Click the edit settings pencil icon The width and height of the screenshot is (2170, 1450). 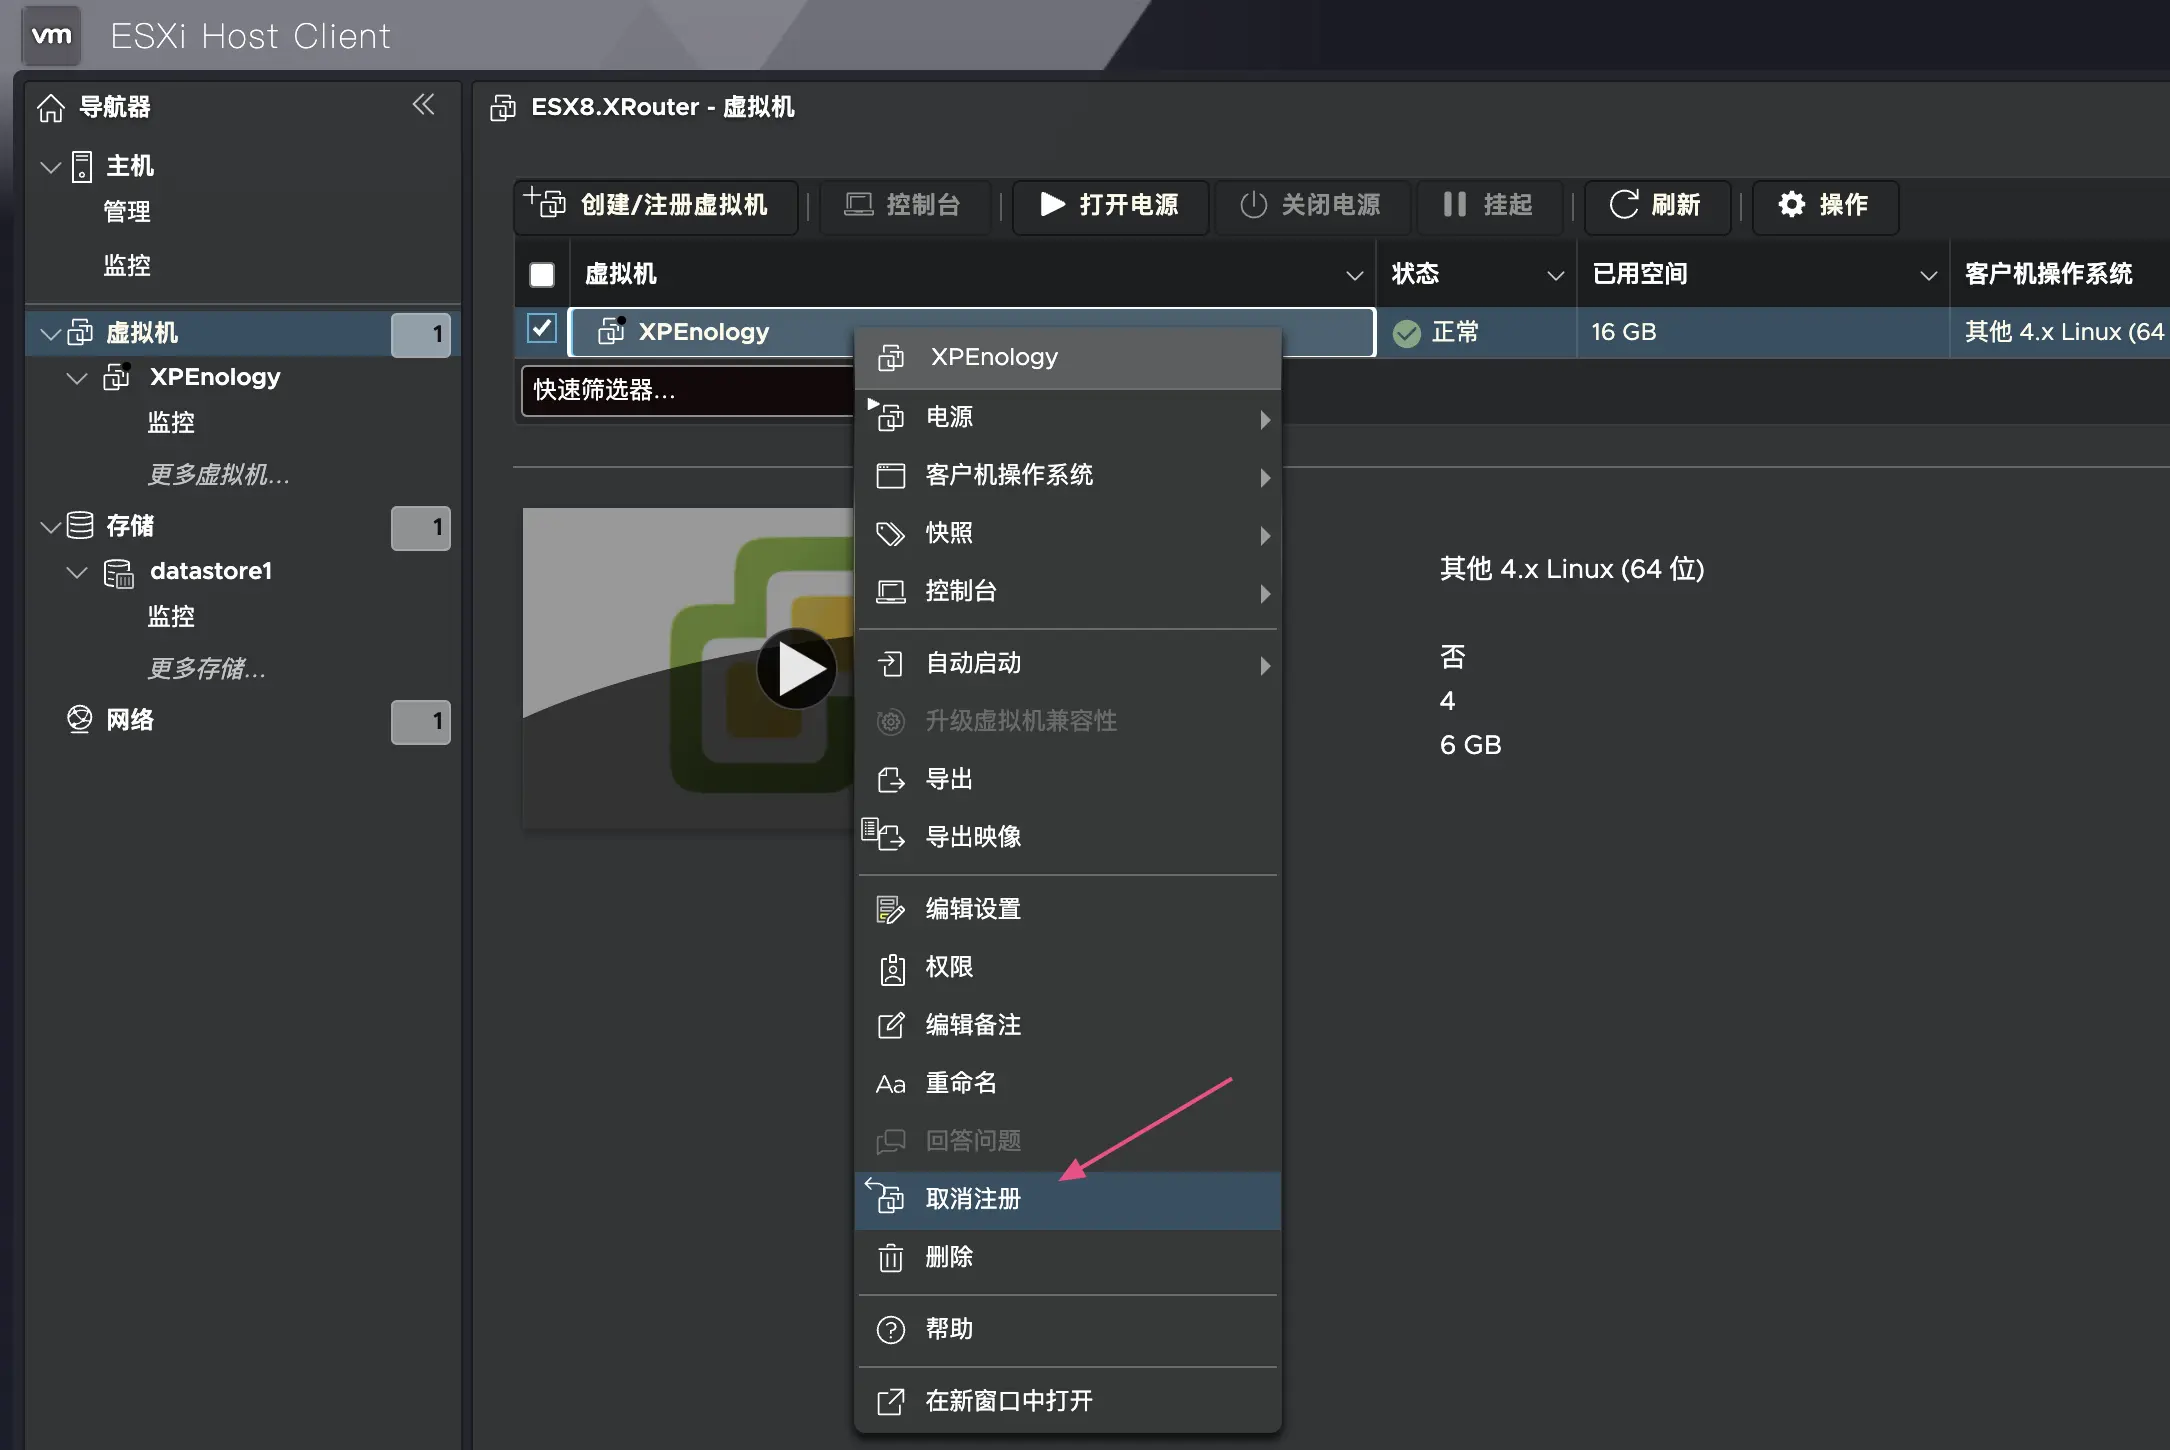[890, 909]
